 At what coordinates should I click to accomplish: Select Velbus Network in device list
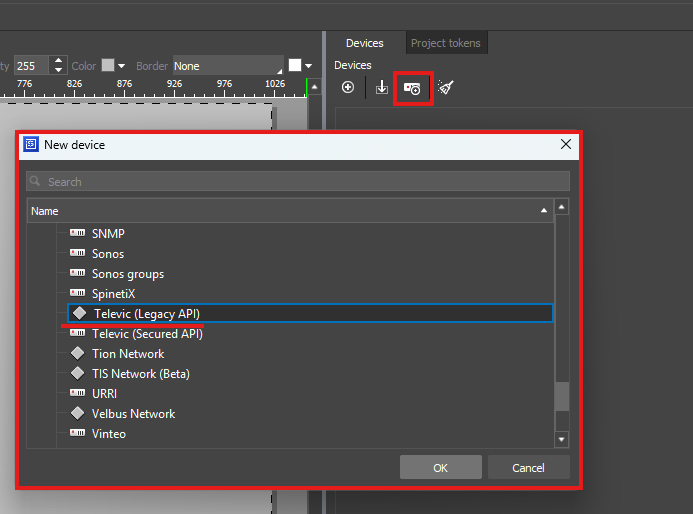(133, 413)
